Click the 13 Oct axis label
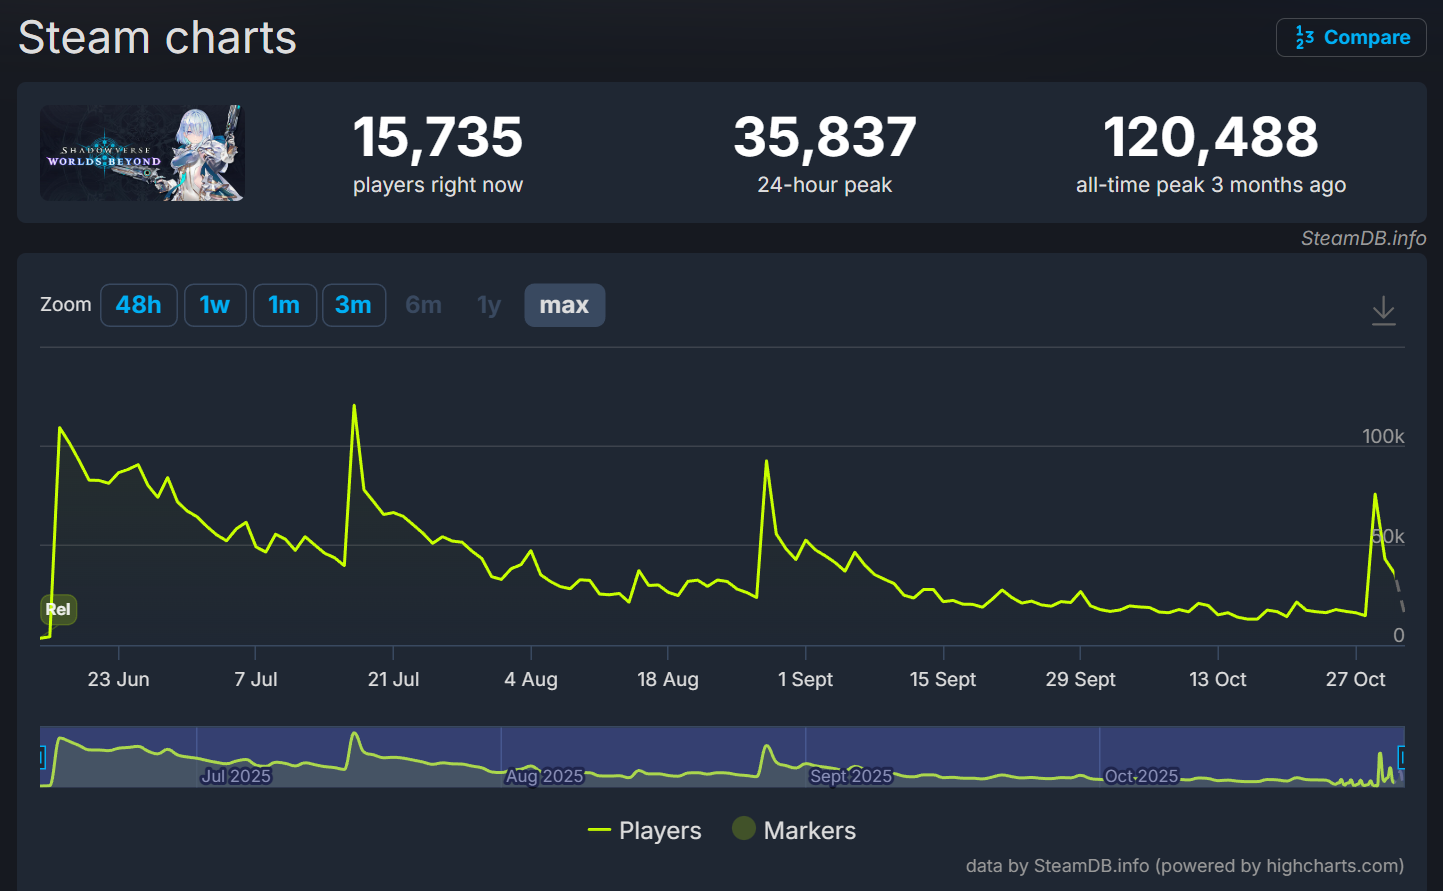 click(1218, 679)
